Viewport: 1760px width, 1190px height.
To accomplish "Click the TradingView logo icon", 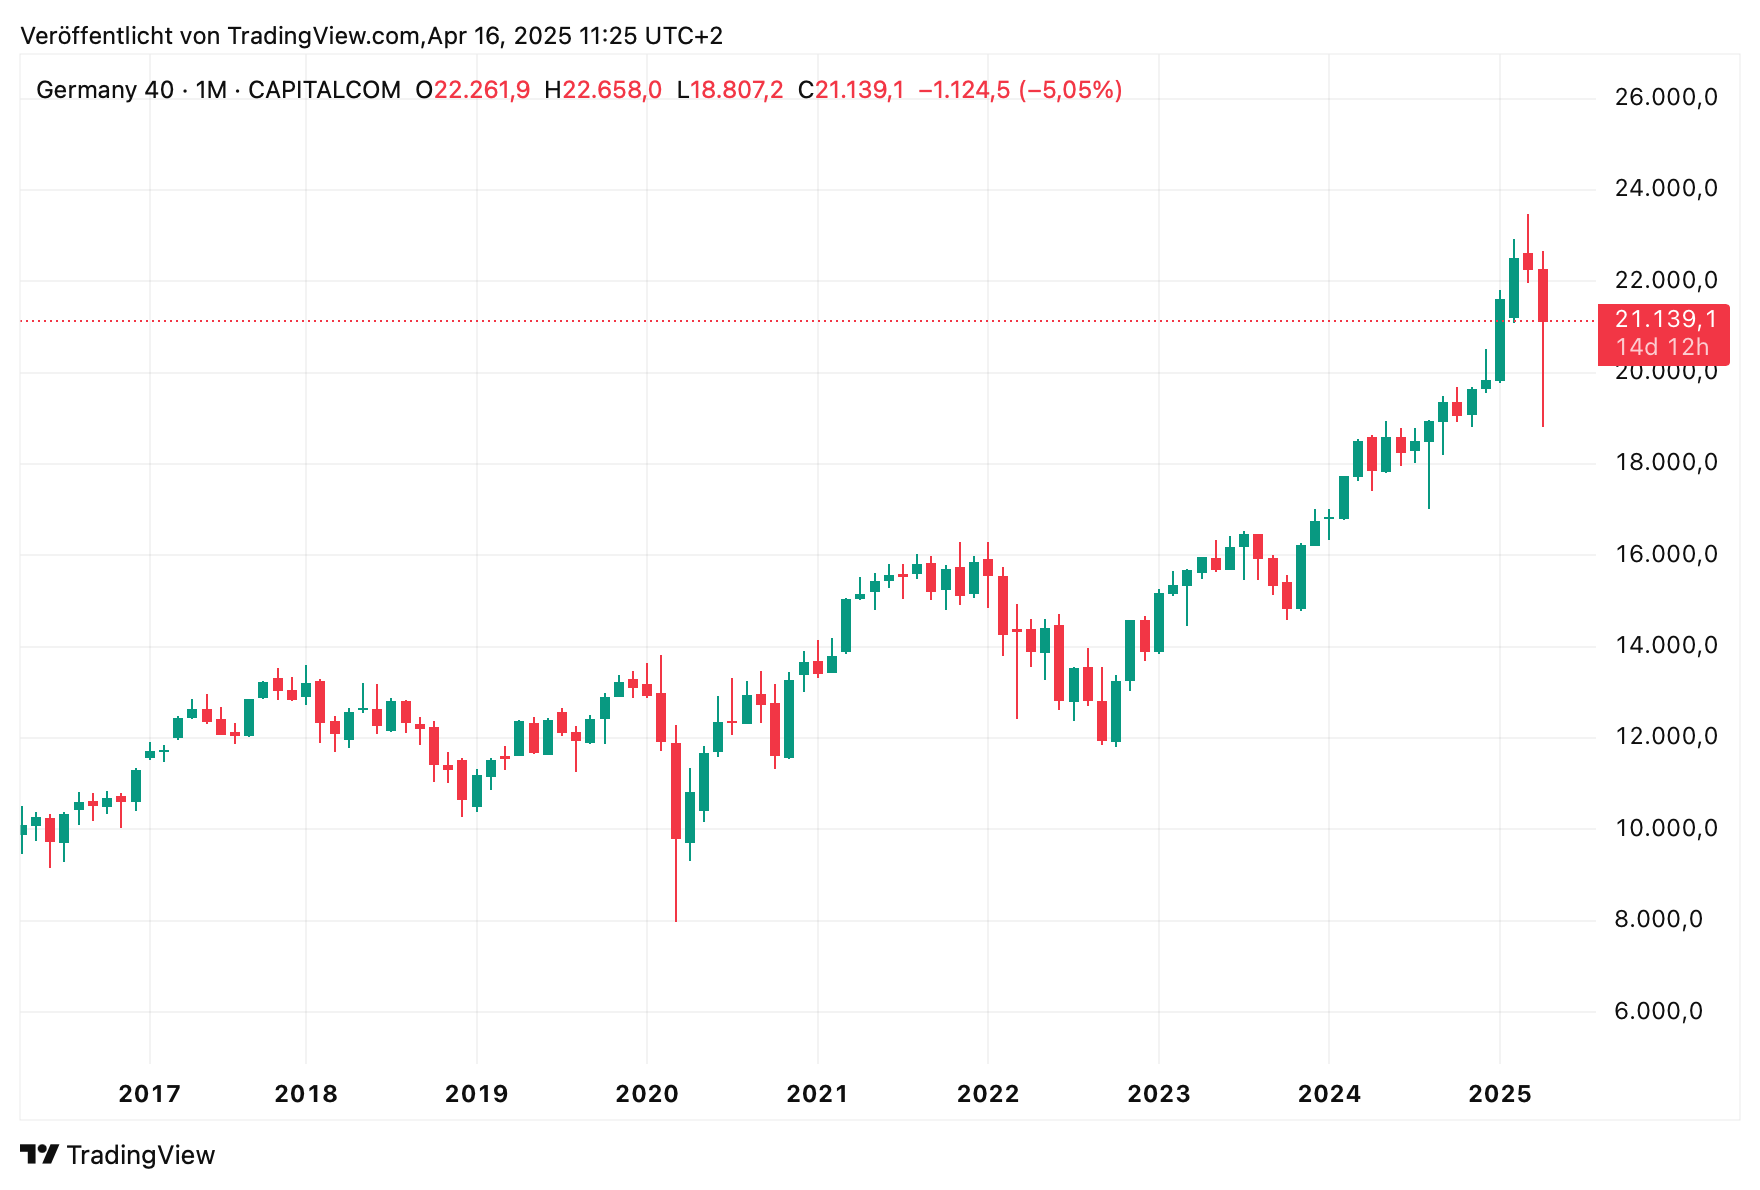I will (x=40, y=1155).
